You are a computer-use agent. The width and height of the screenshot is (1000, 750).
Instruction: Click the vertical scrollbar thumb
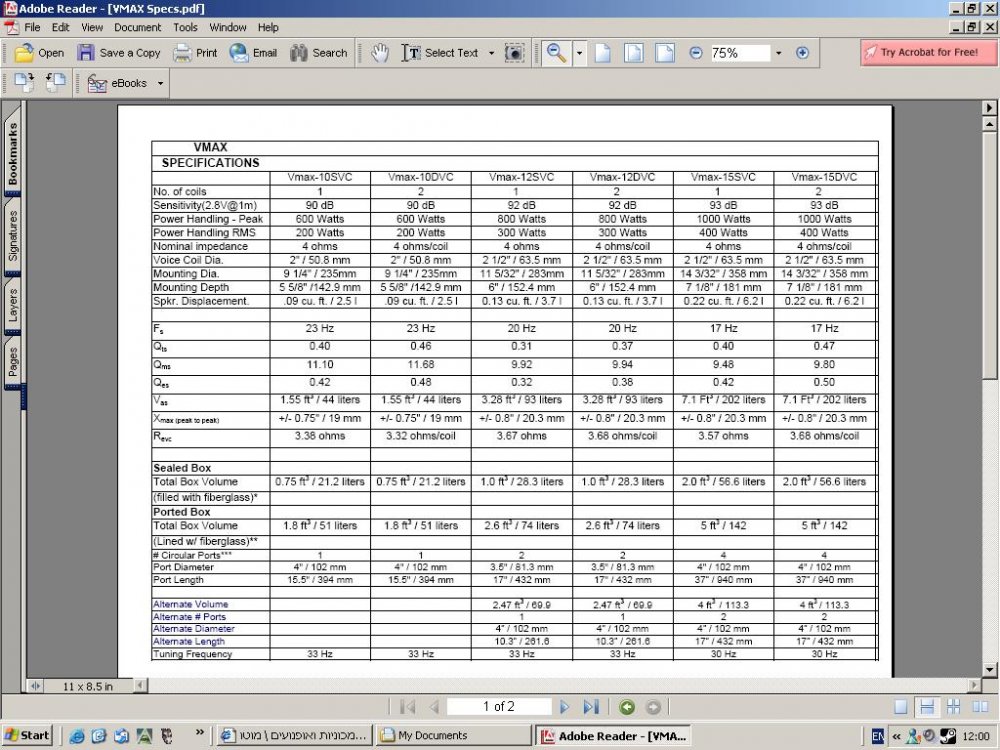point(989,256)
